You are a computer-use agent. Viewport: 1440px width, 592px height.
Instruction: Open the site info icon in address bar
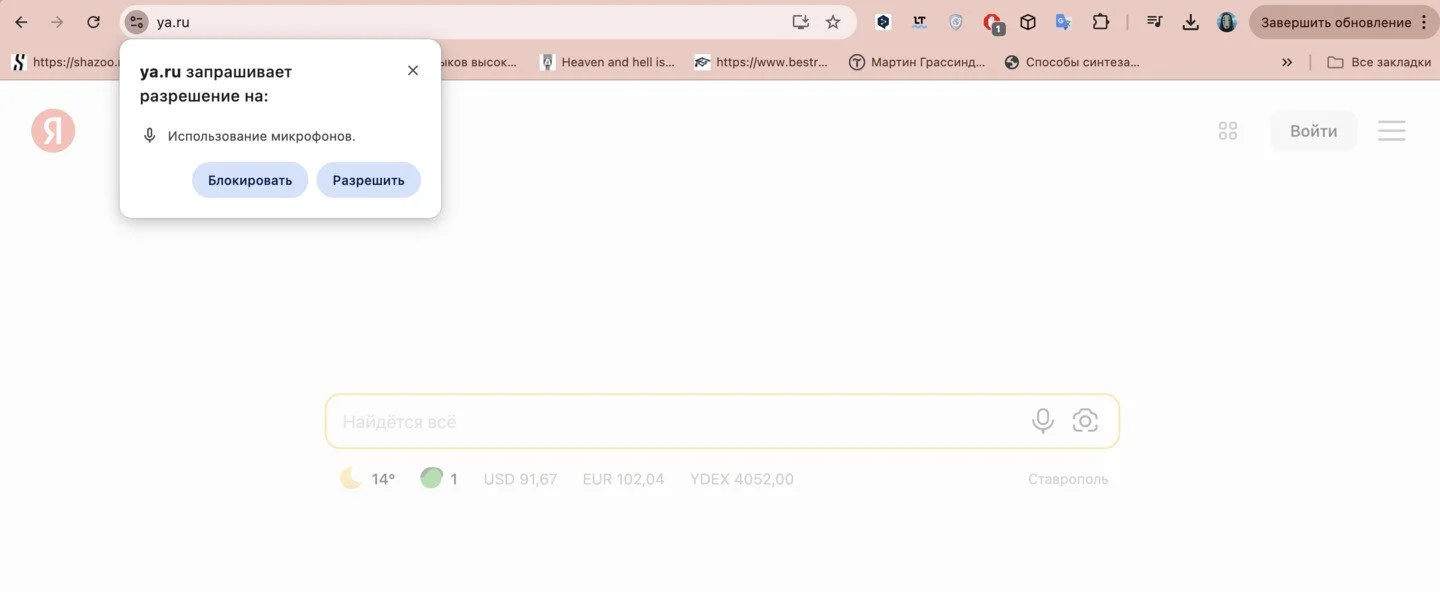(136, 22)
